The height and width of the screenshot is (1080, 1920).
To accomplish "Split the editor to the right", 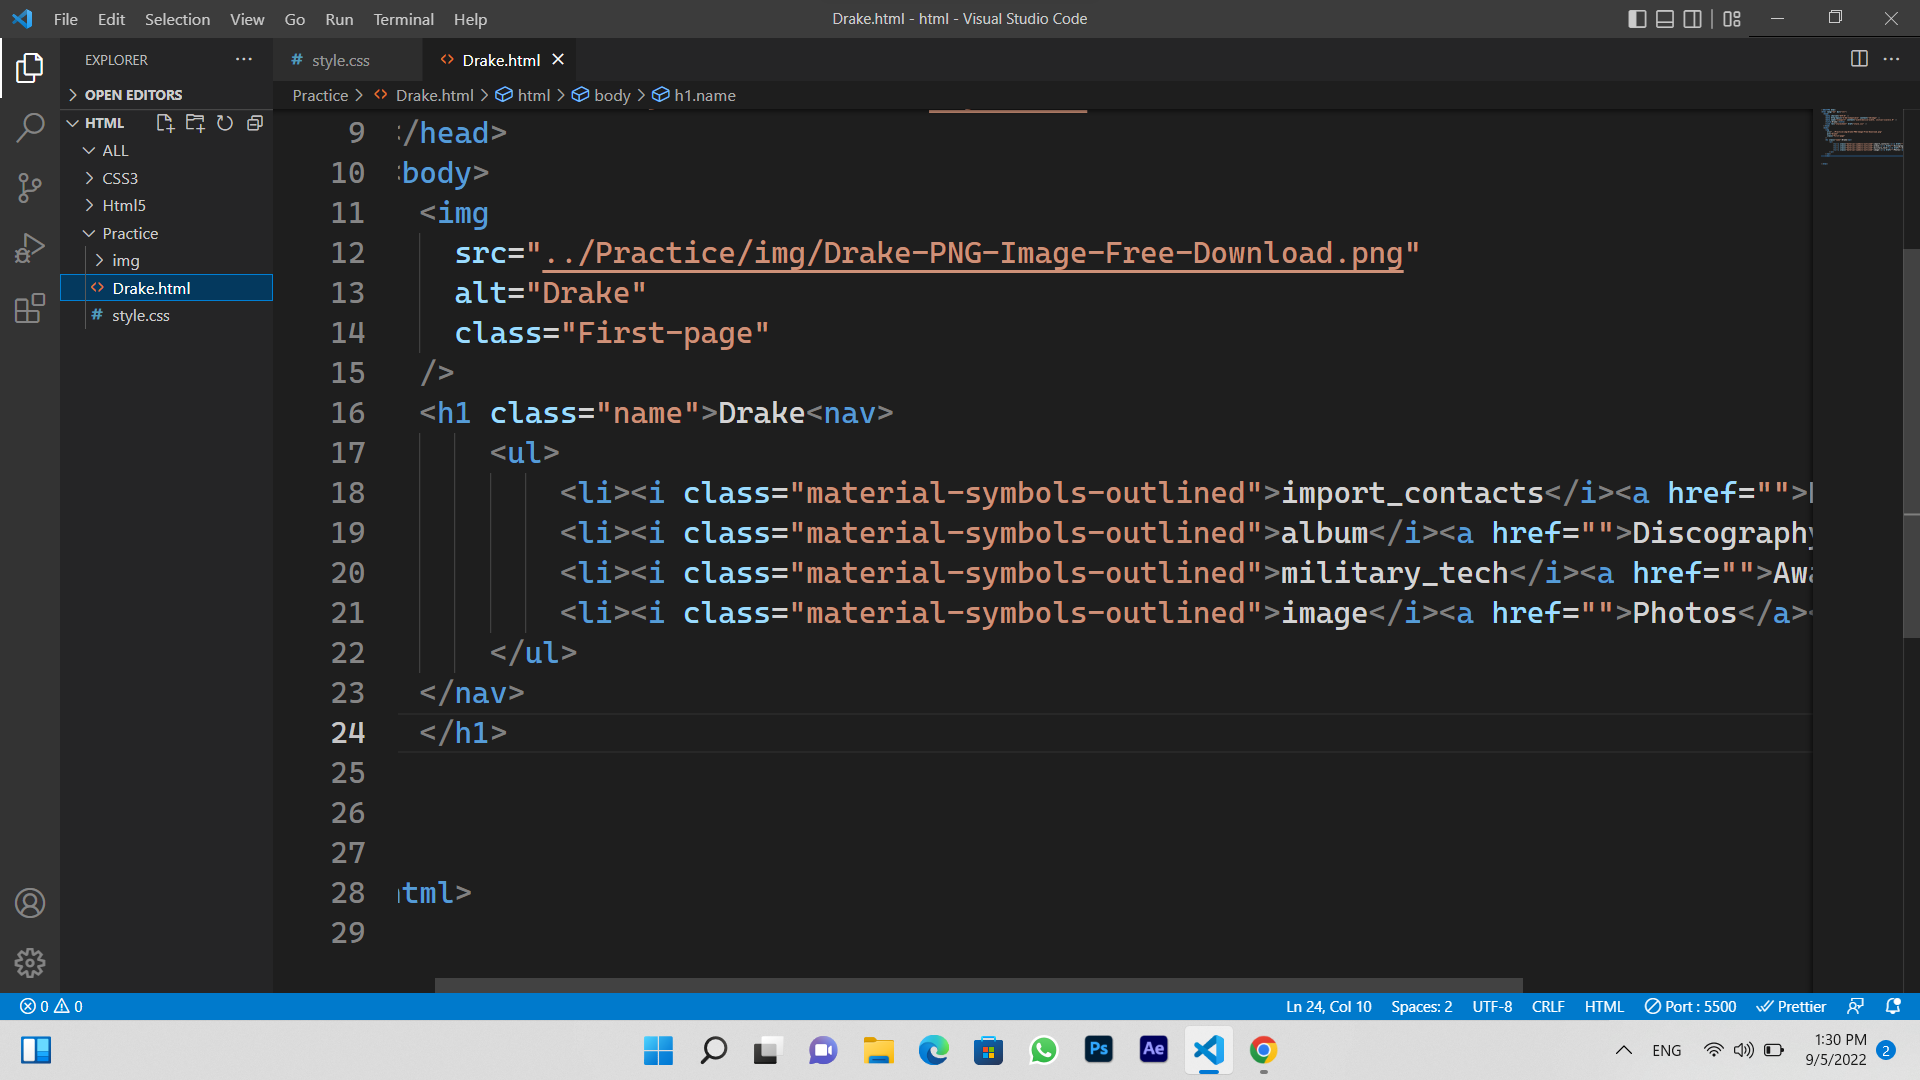I will (1859, 59).
